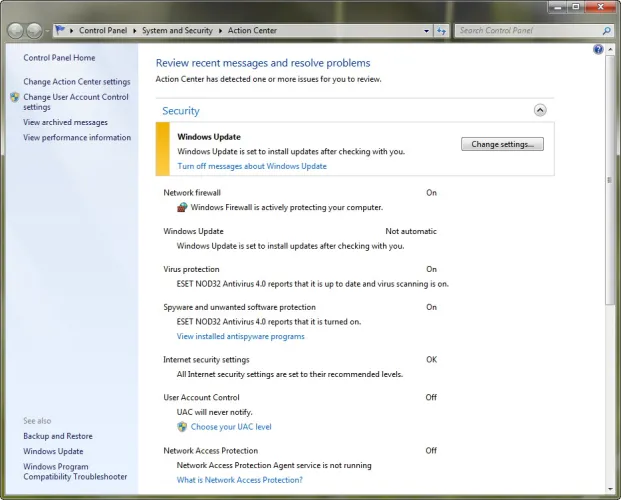621x500 pixels.
Task: Click Network Access Protection Agent service not running text
Action: point(274,465)
